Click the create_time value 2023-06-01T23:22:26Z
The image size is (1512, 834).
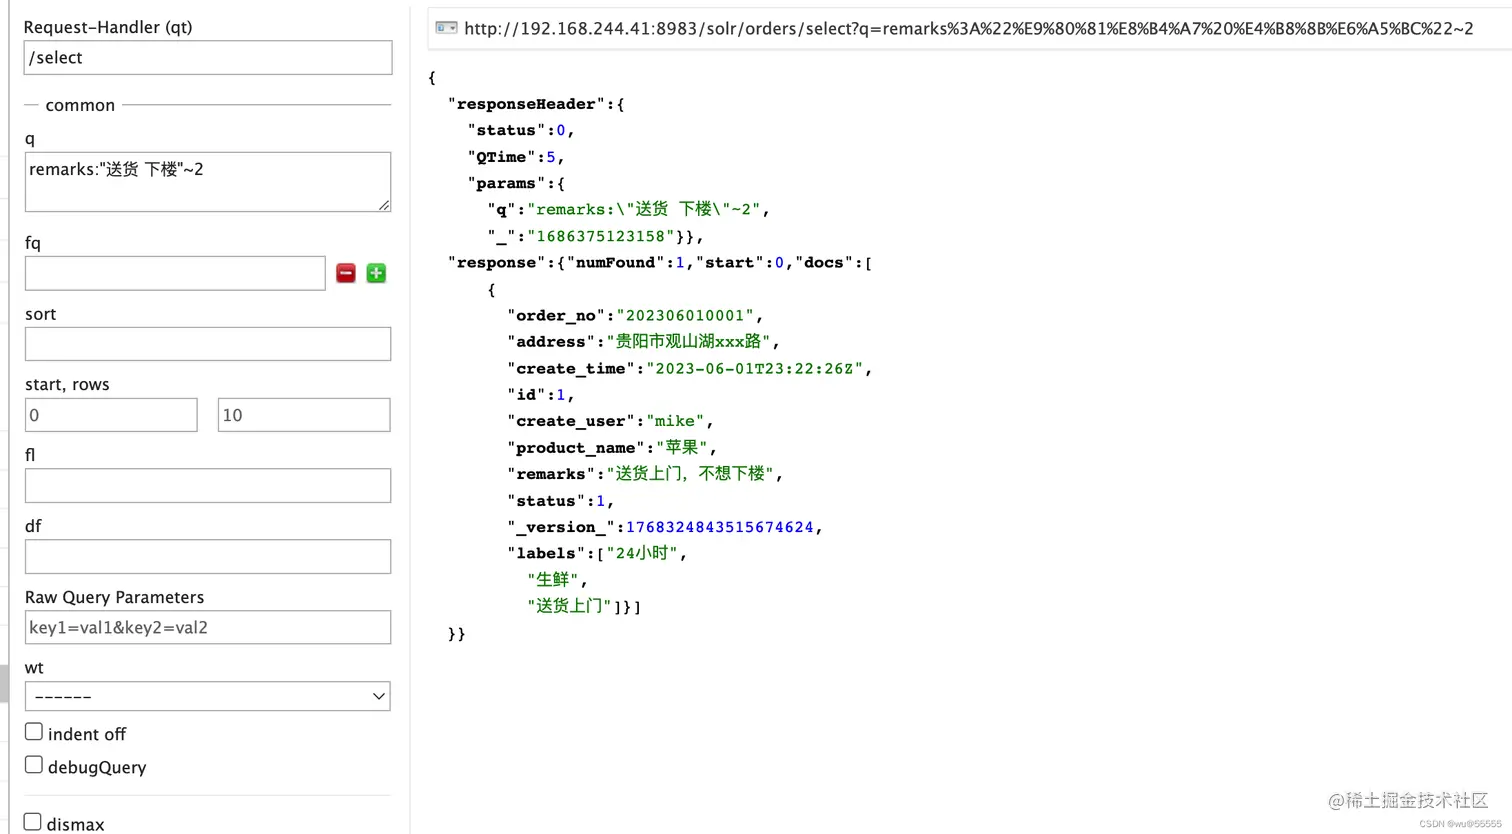click(755, 369)
